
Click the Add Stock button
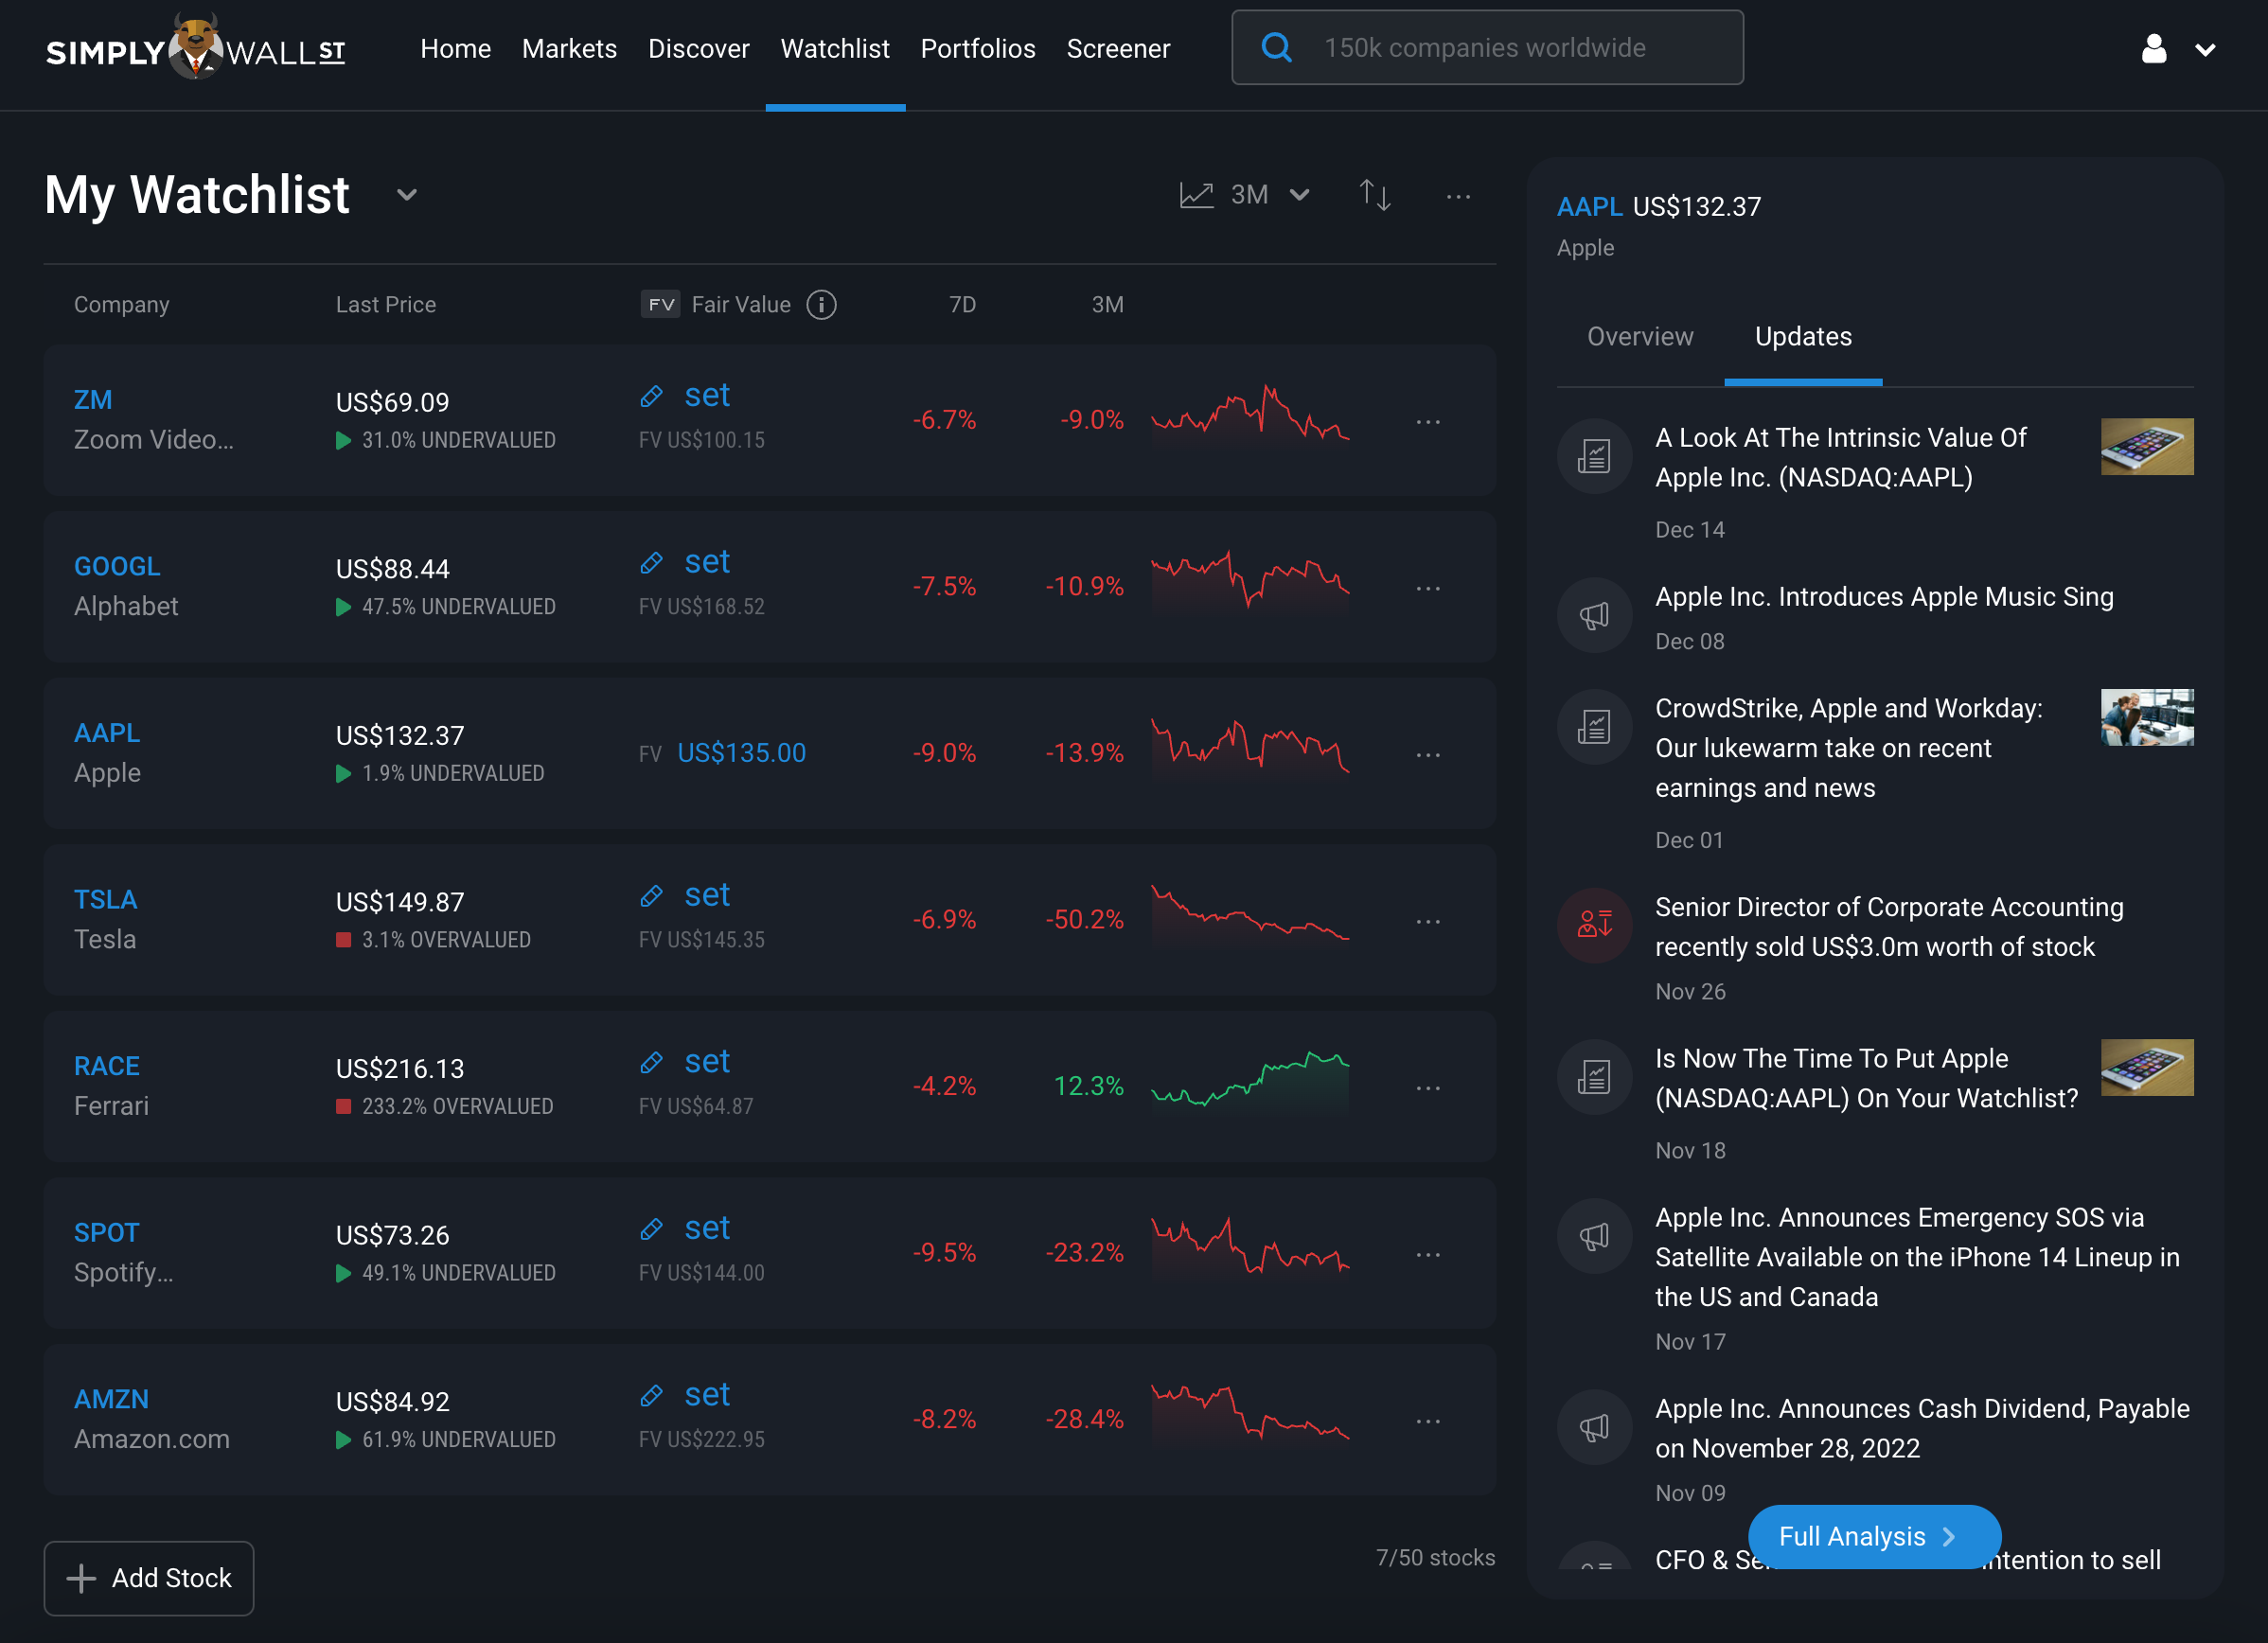click(149, 1578)
